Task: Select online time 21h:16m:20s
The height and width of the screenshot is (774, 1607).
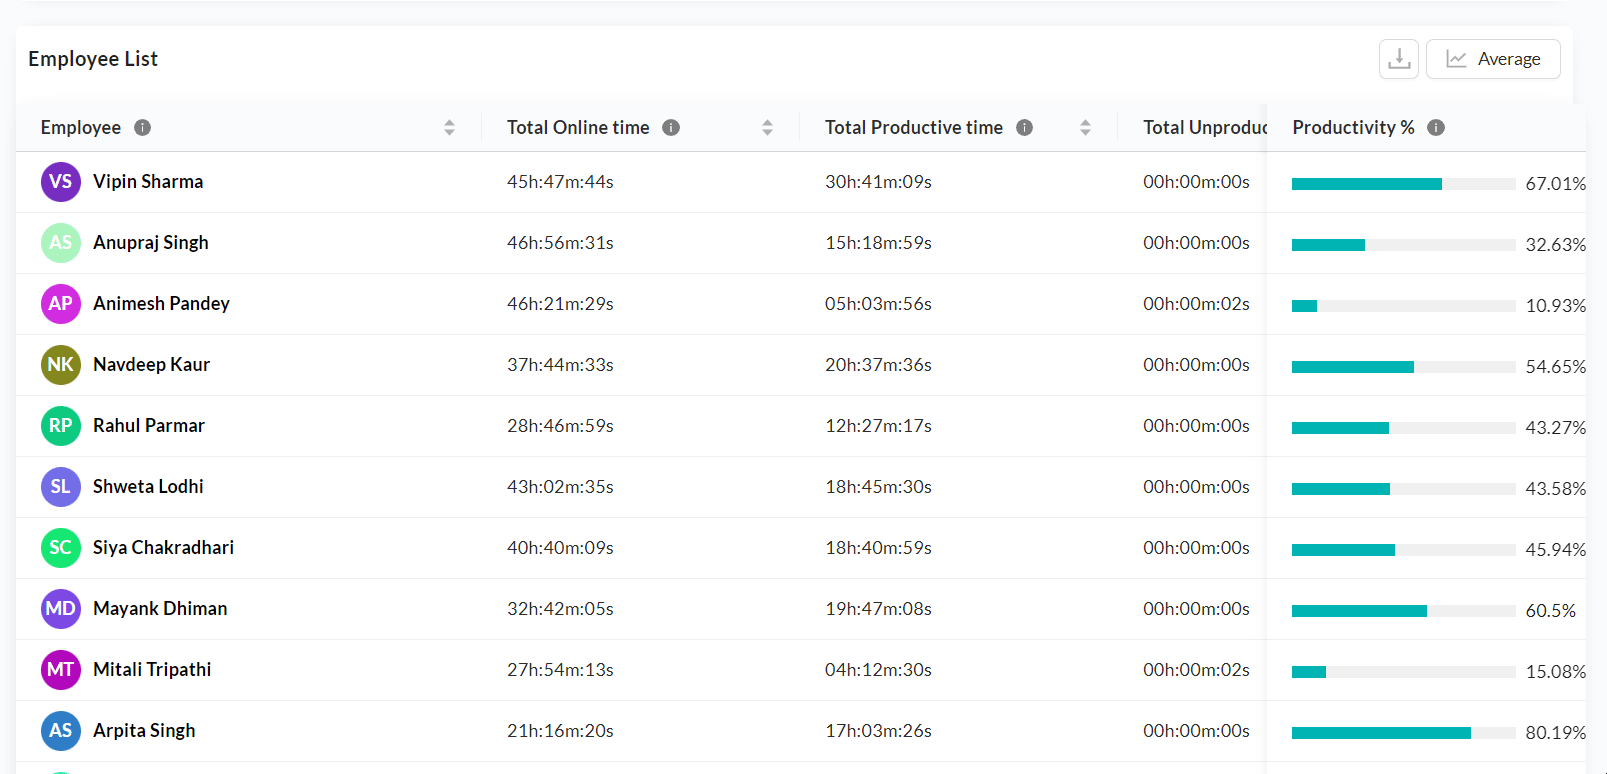Action: tap(560, 731)
